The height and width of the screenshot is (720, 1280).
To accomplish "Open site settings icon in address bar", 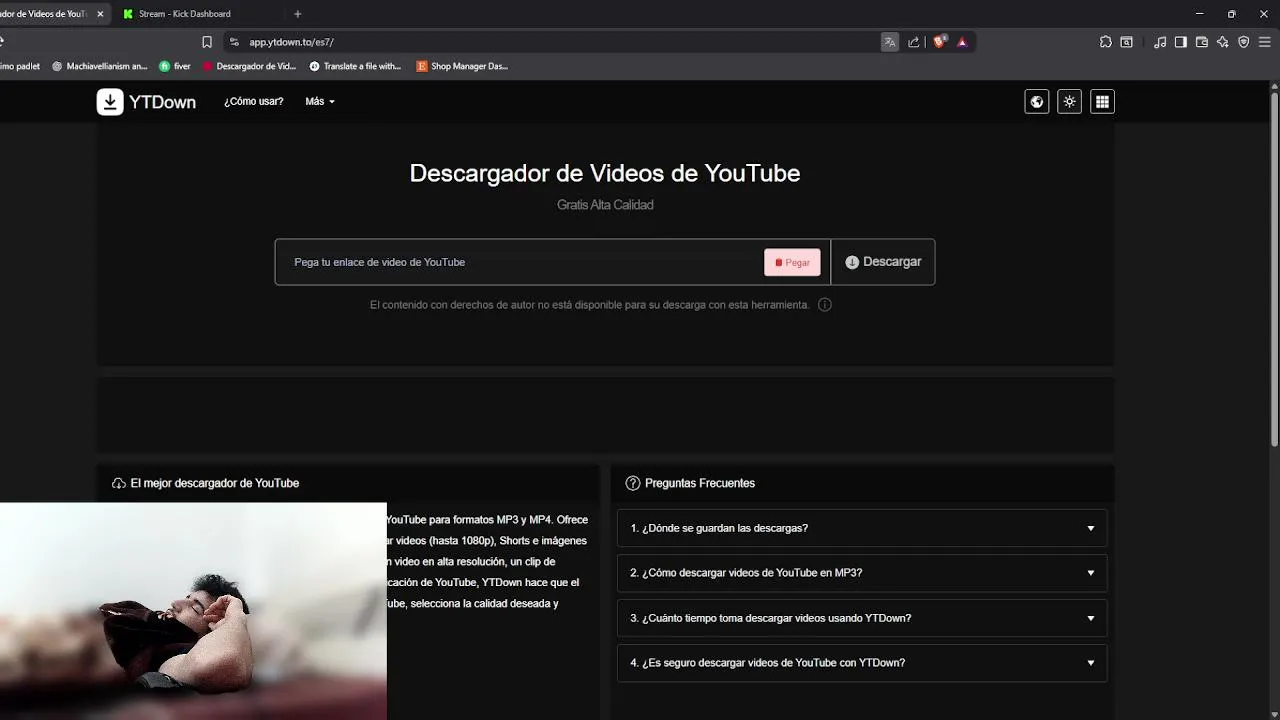I will point(234,42).
